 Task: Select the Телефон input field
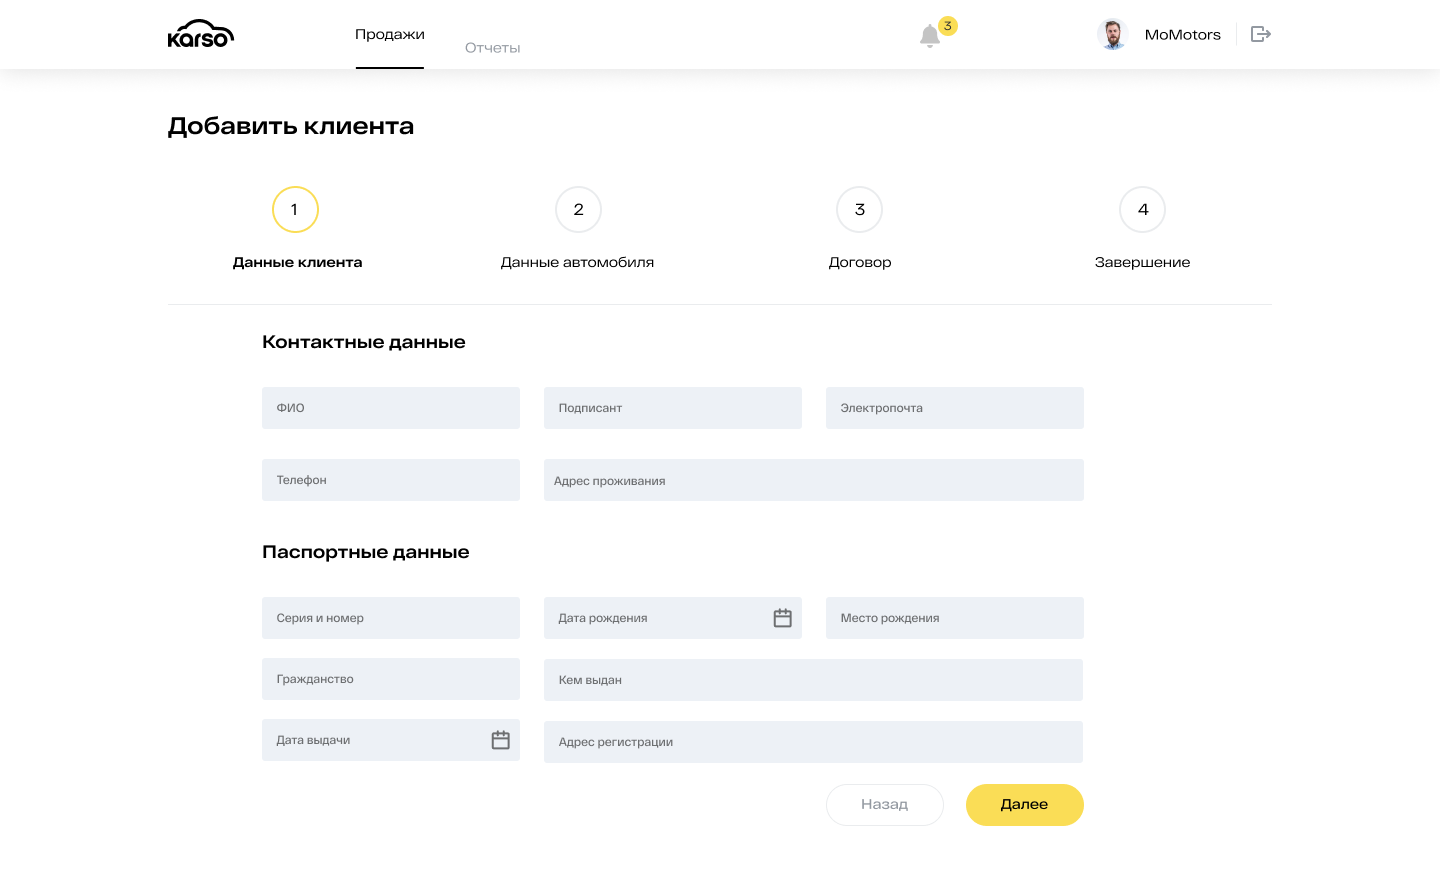tap(391, 480)
